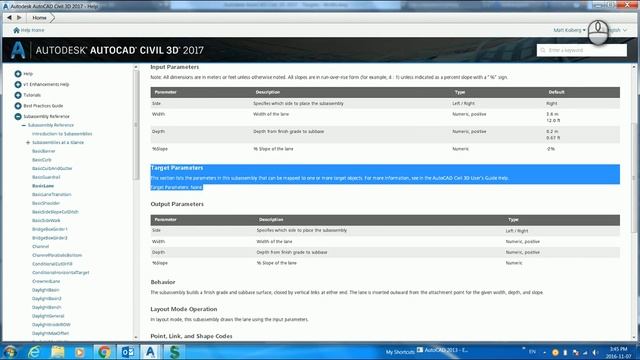
Task: Expand V1 Enhancements Help node
Action: pyautogui.click(x=18, y=84)
